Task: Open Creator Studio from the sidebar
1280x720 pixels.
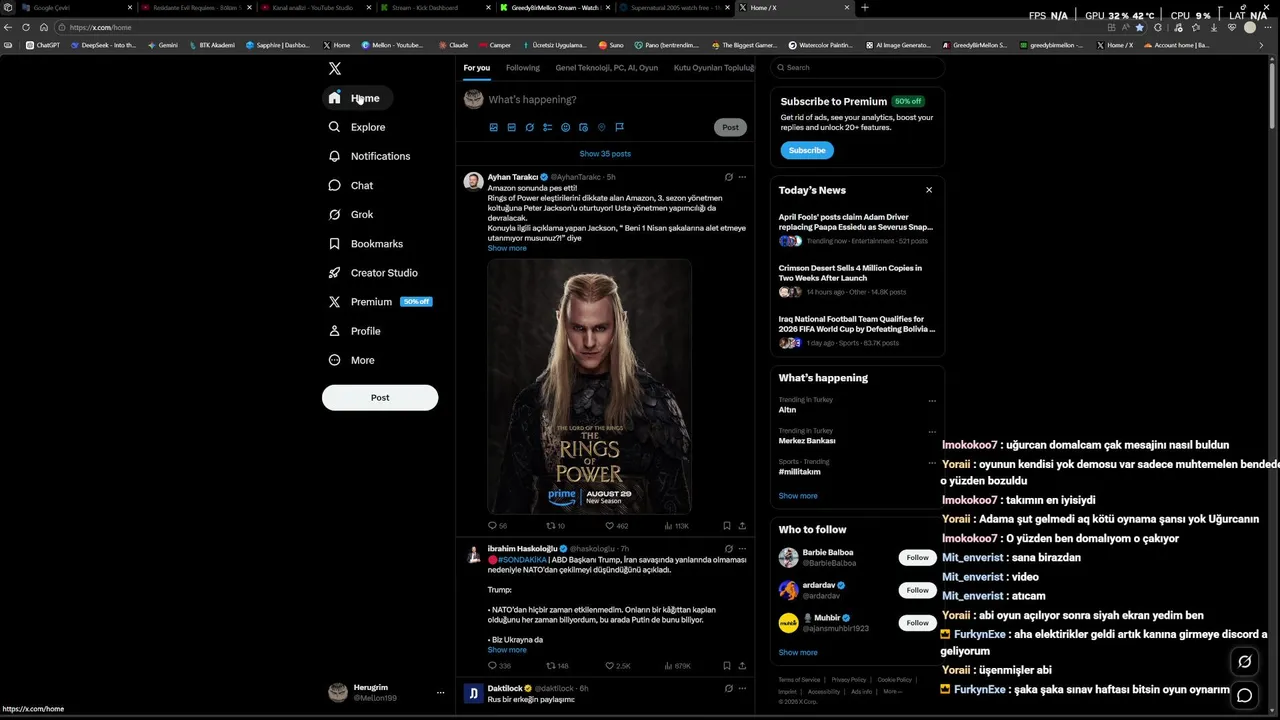Action: point(373,272)
